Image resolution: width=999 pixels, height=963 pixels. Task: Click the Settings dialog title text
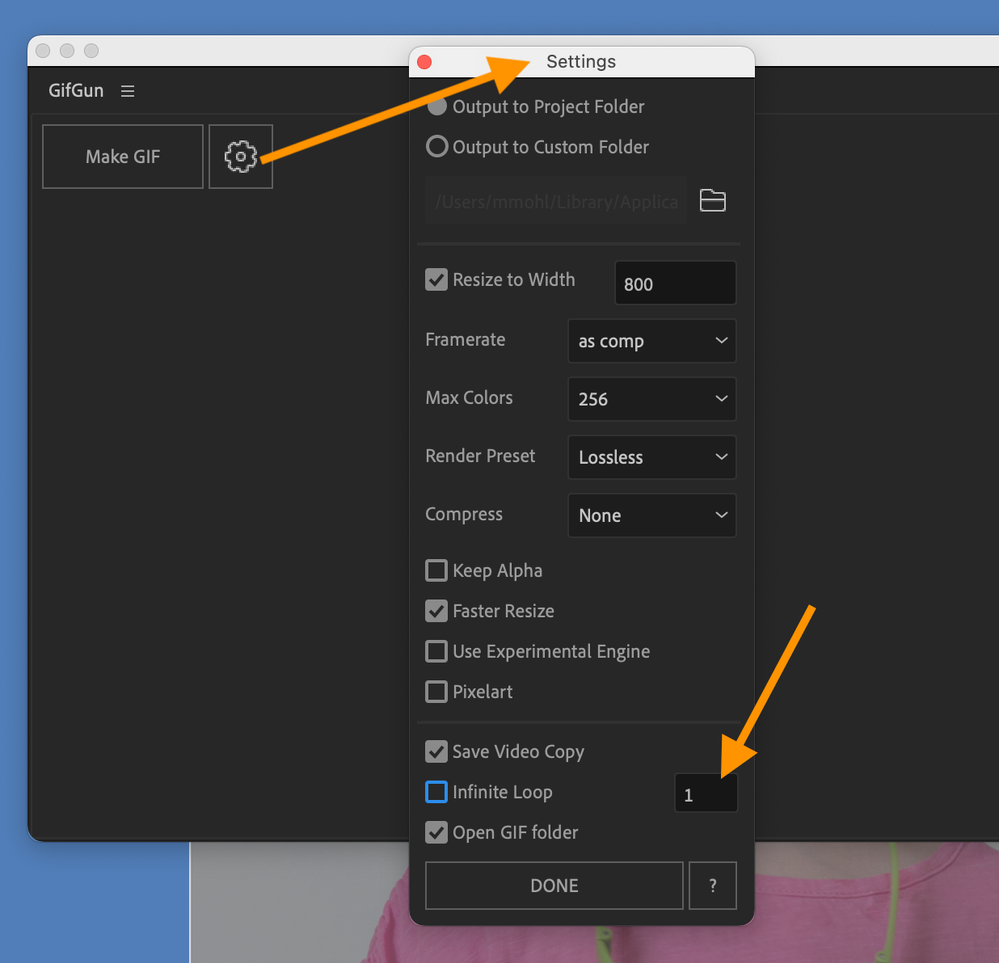[581, 62]
